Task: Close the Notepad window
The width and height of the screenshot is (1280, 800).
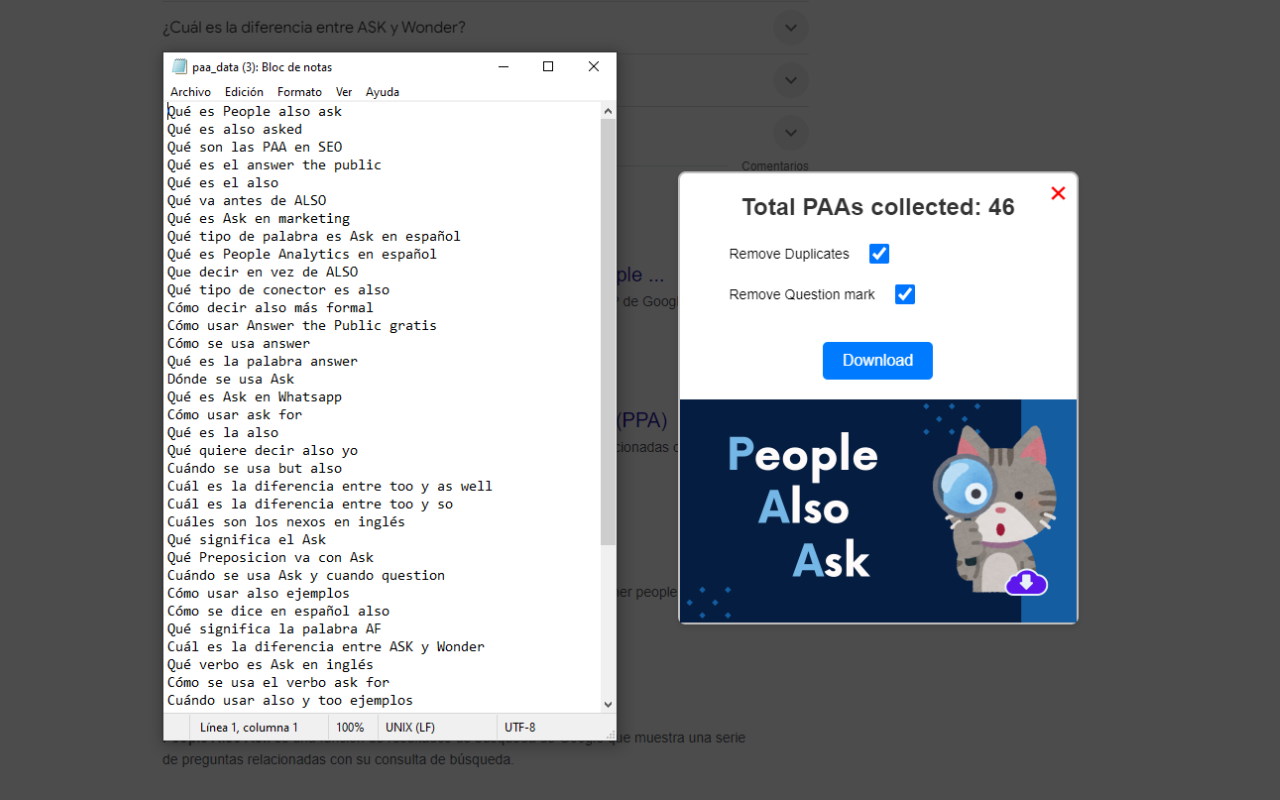Action: pyautogui.click(x=594, y=67)
